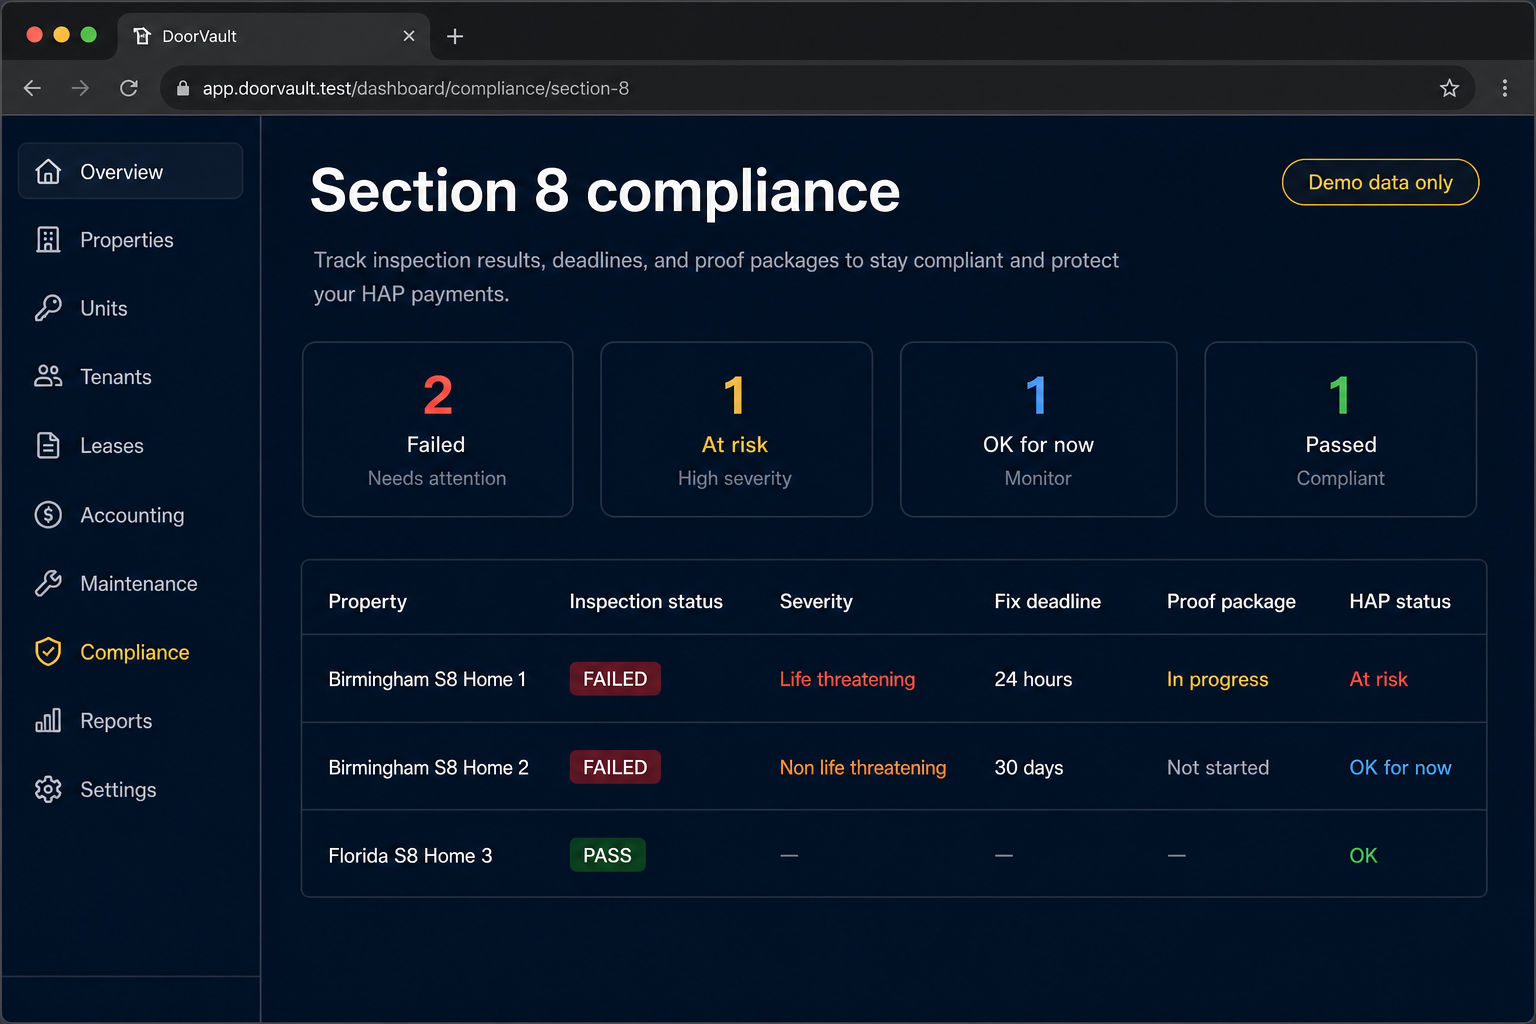Click FAILED badge for Birmingham S8 Home 2
The width and height of the screenshot is (1536, 1024).
click(615, 767)
